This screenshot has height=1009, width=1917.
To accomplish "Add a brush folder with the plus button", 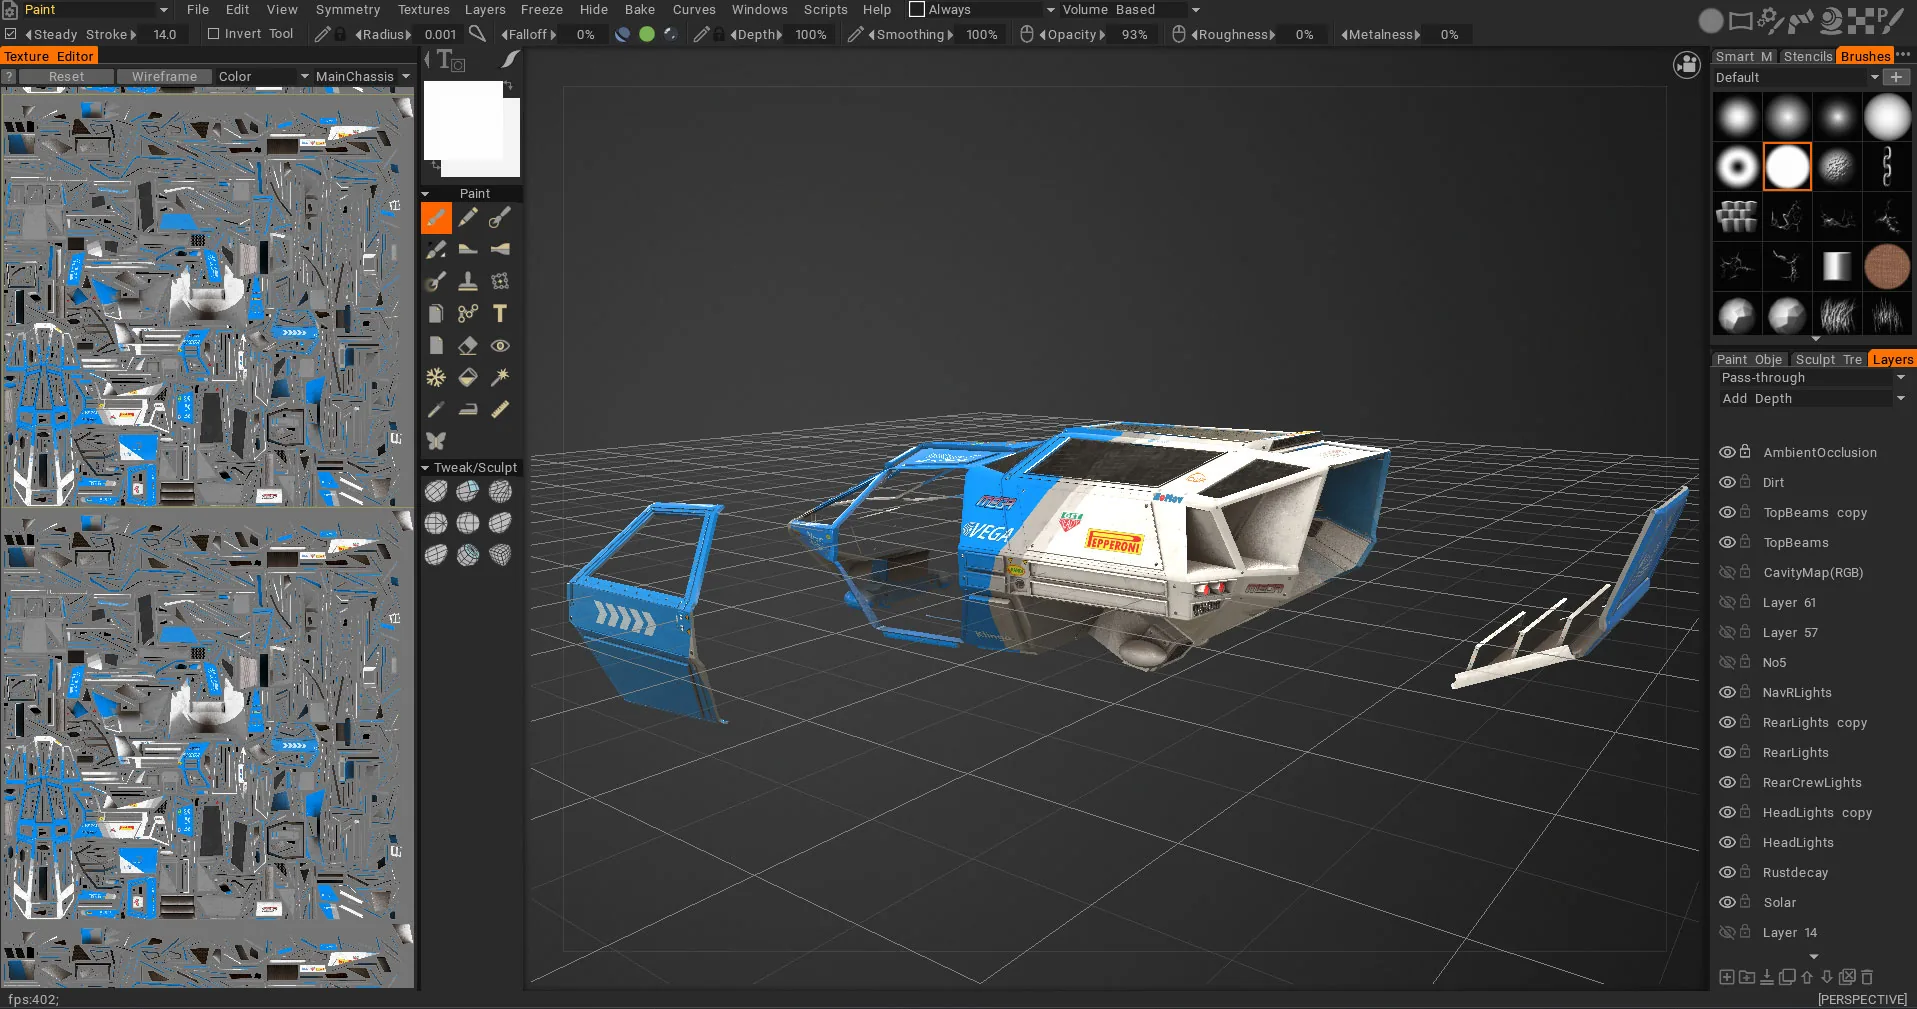I will (x=1896, y=77).
